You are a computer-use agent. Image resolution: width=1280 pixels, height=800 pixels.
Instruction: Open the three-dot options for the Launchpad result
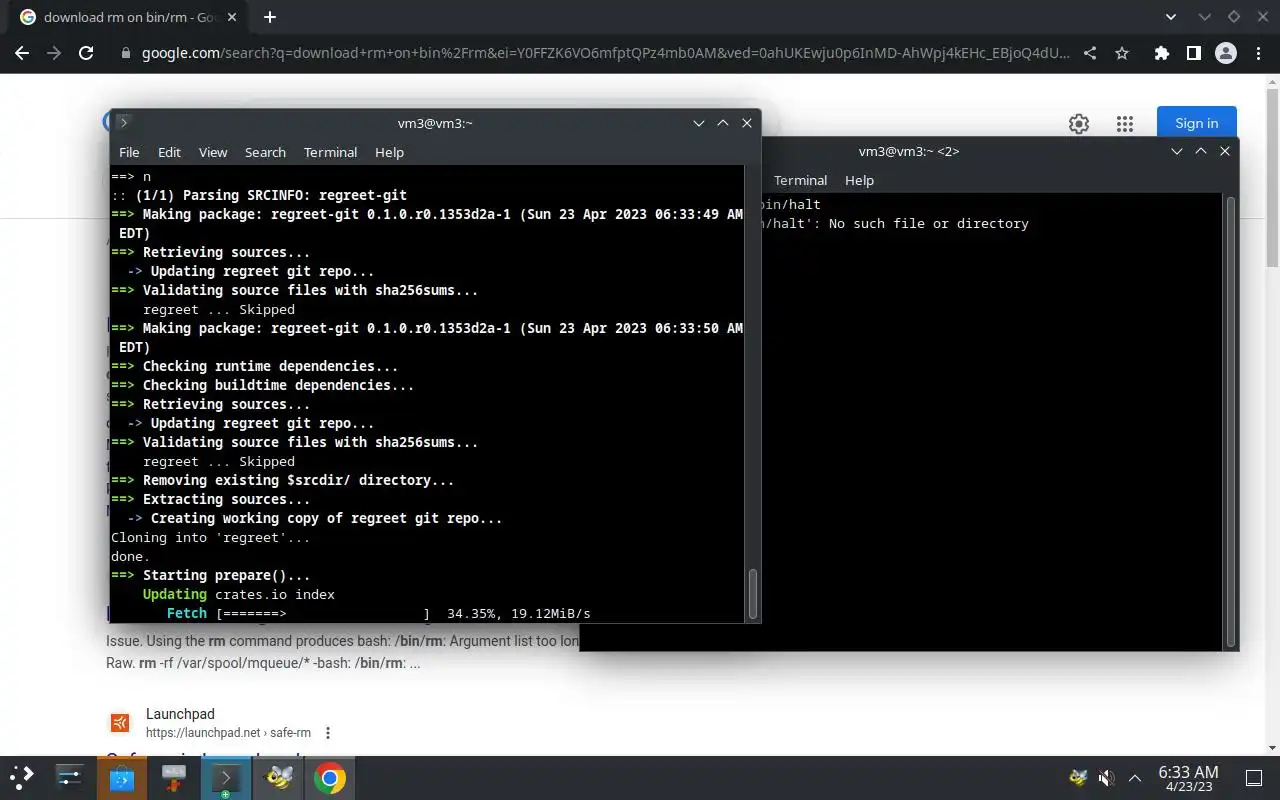click(327, 733)
